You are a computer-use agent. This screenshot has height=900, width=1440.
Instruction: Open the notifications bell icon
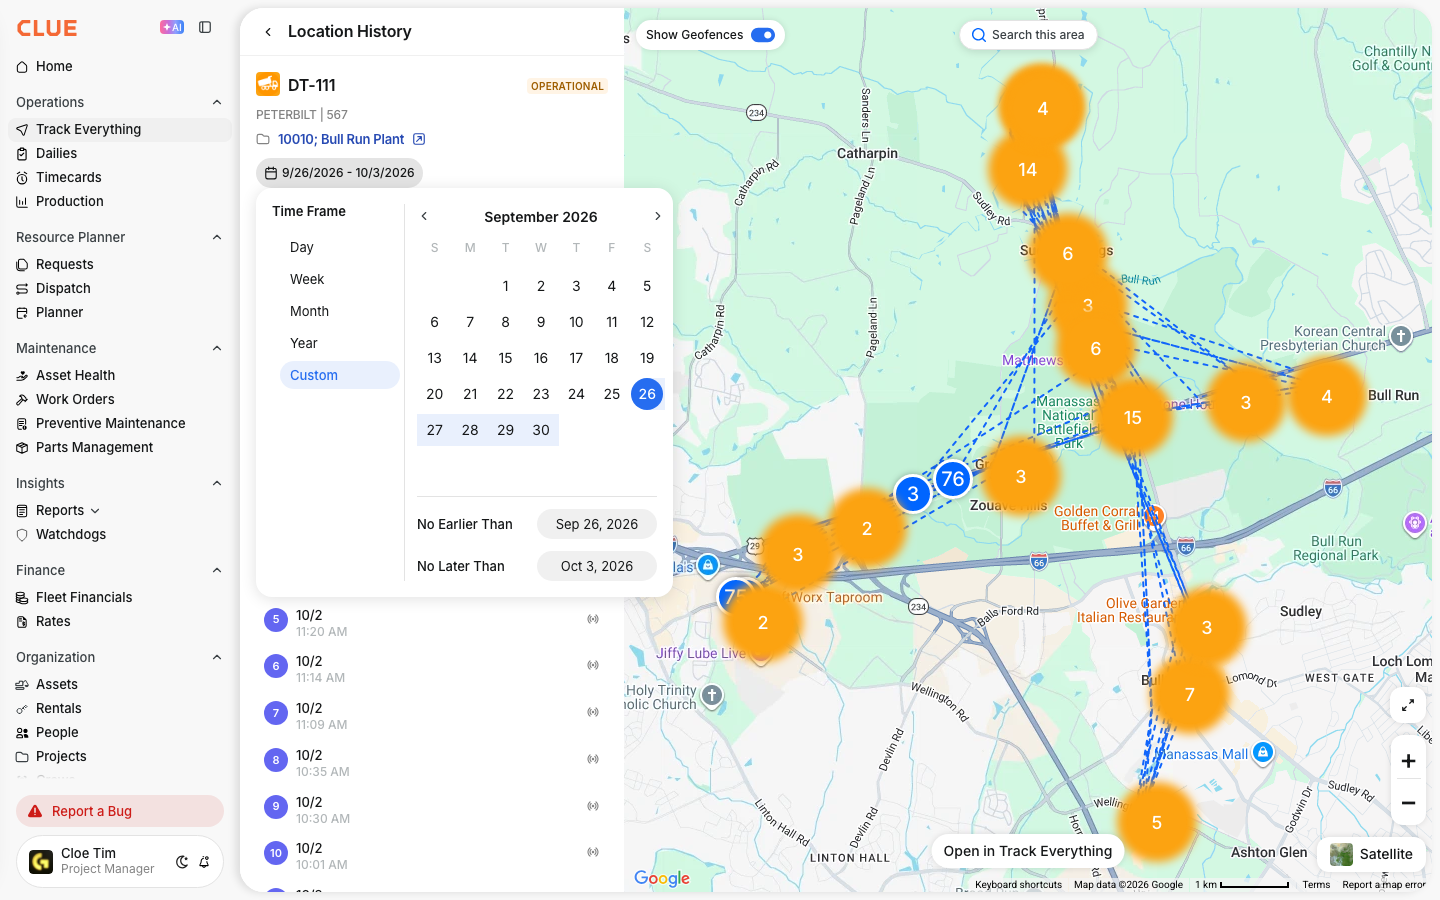point(204,862)
